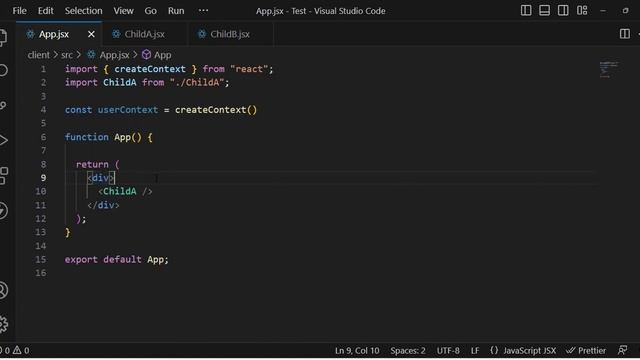Open the activity bar icon below Extensions
The width and height of the screenshot is (640, 360).
click(x=3, y=211)
